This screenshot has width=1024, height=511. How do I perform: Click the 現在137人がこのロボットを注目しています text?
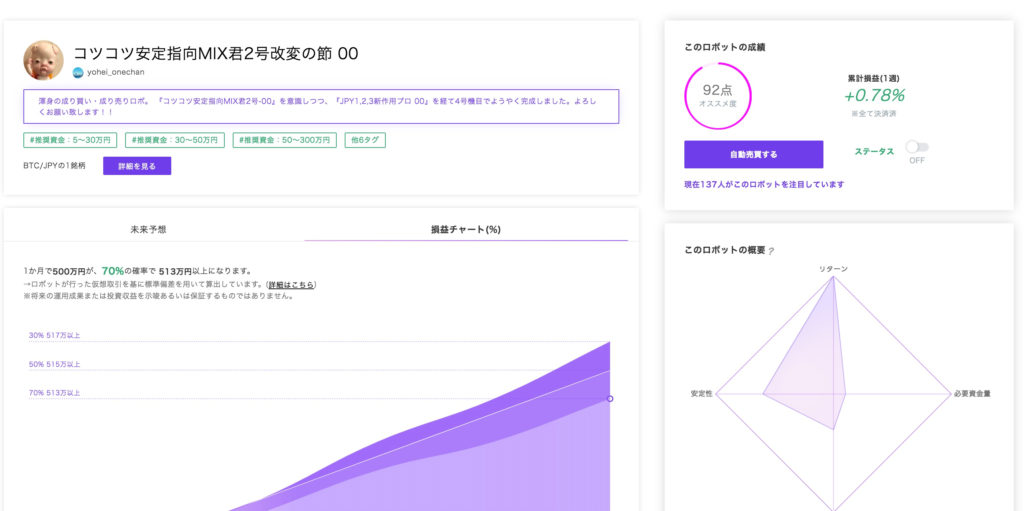(x=764, y=185)
